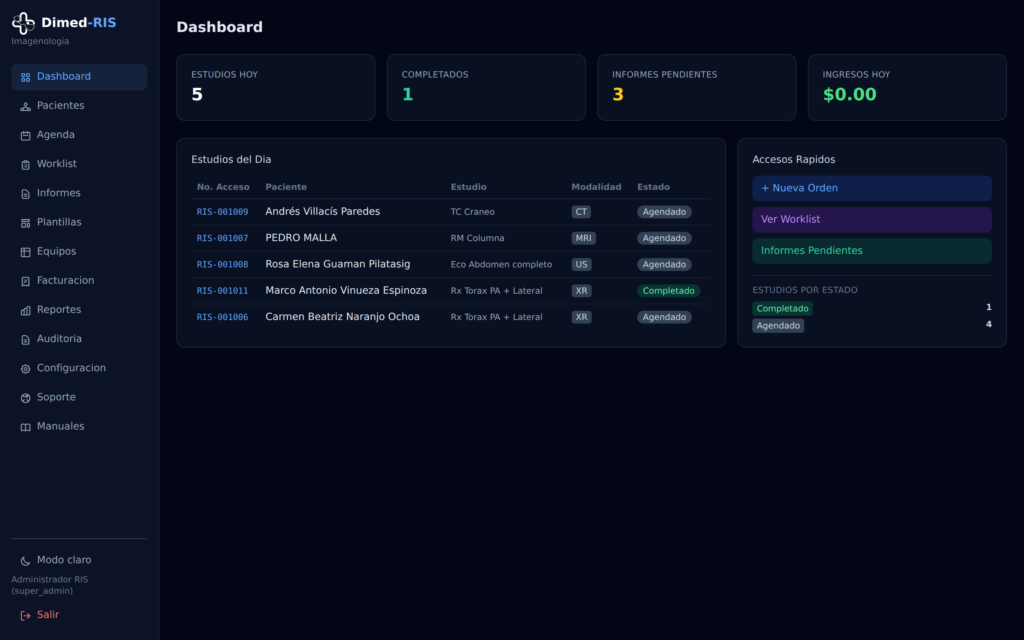The height and width of the screenshot is (640, 1024).
Task: Select the Completado status badge for RIS-001011
Action: pyautogui.click(x=668, y=291)
